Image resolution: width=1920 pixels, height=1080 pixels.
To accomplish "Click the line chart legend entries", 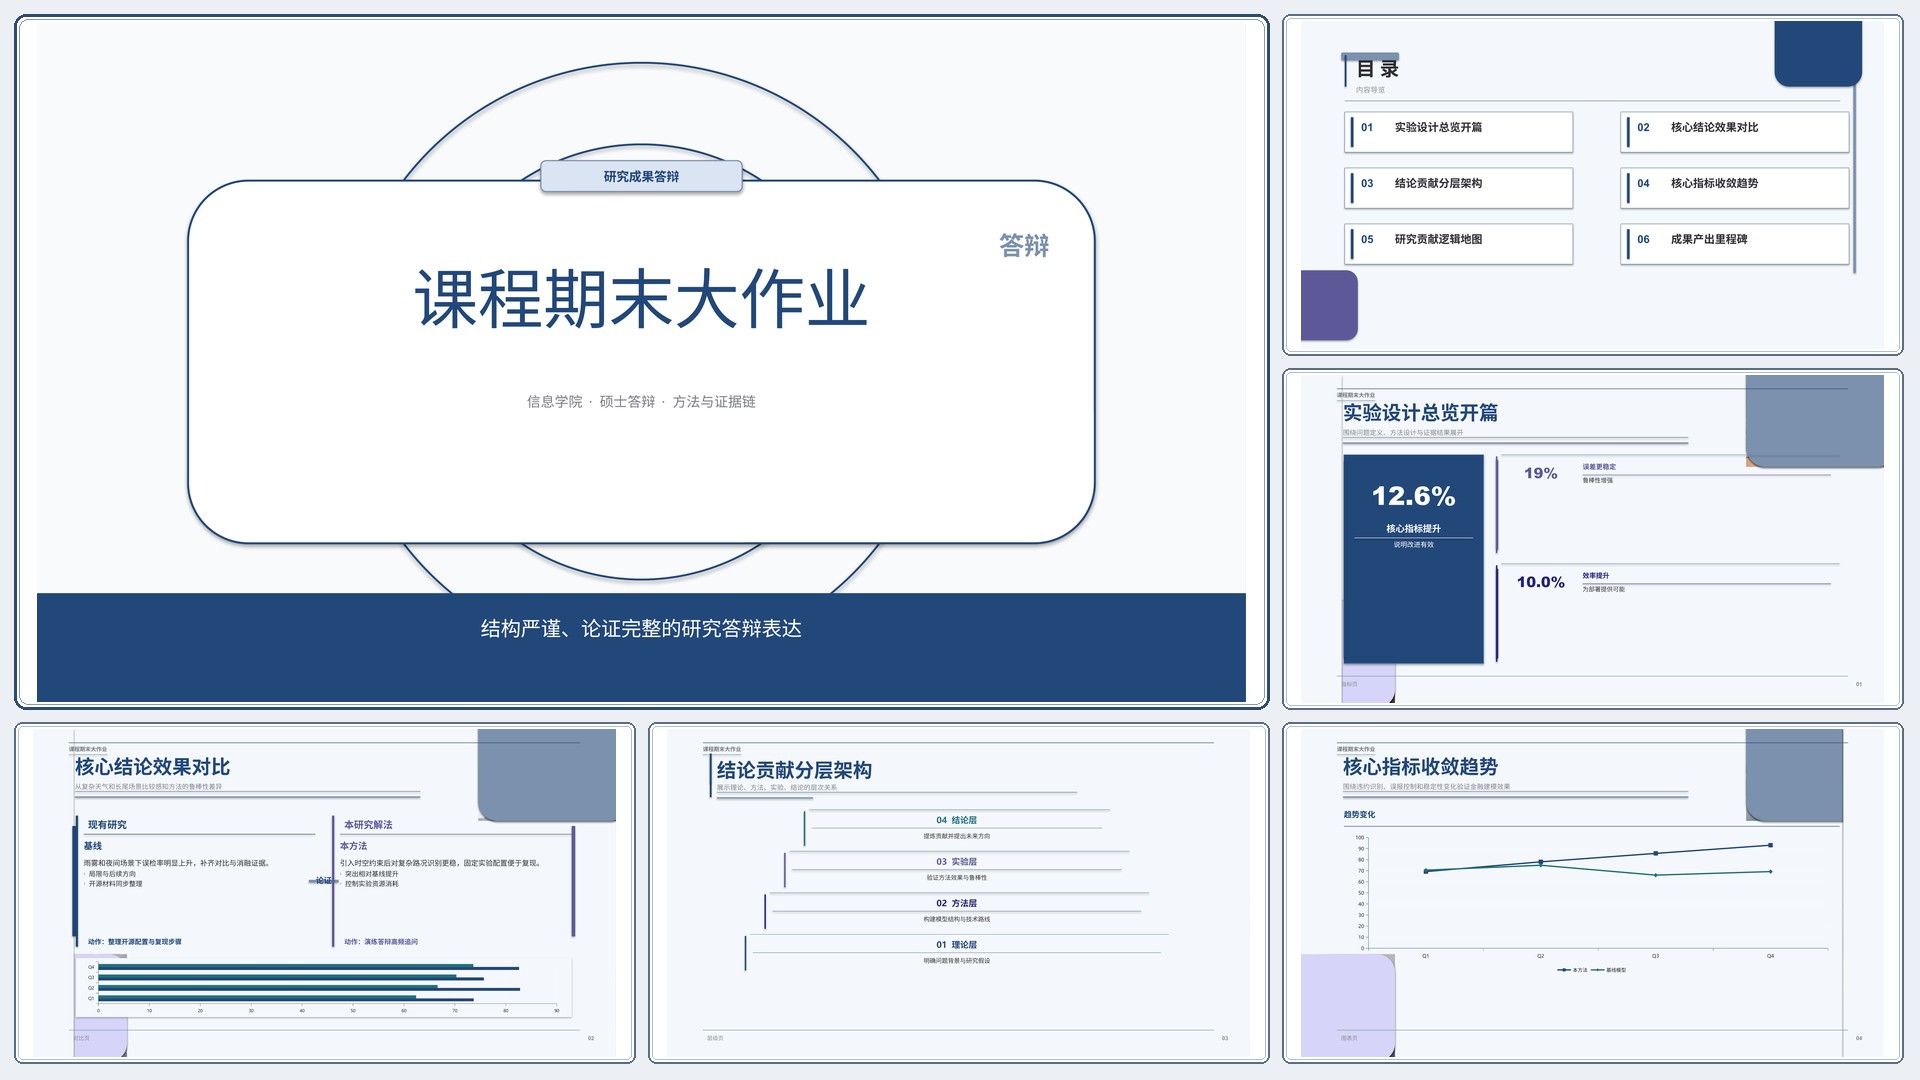I will 1592,970.
